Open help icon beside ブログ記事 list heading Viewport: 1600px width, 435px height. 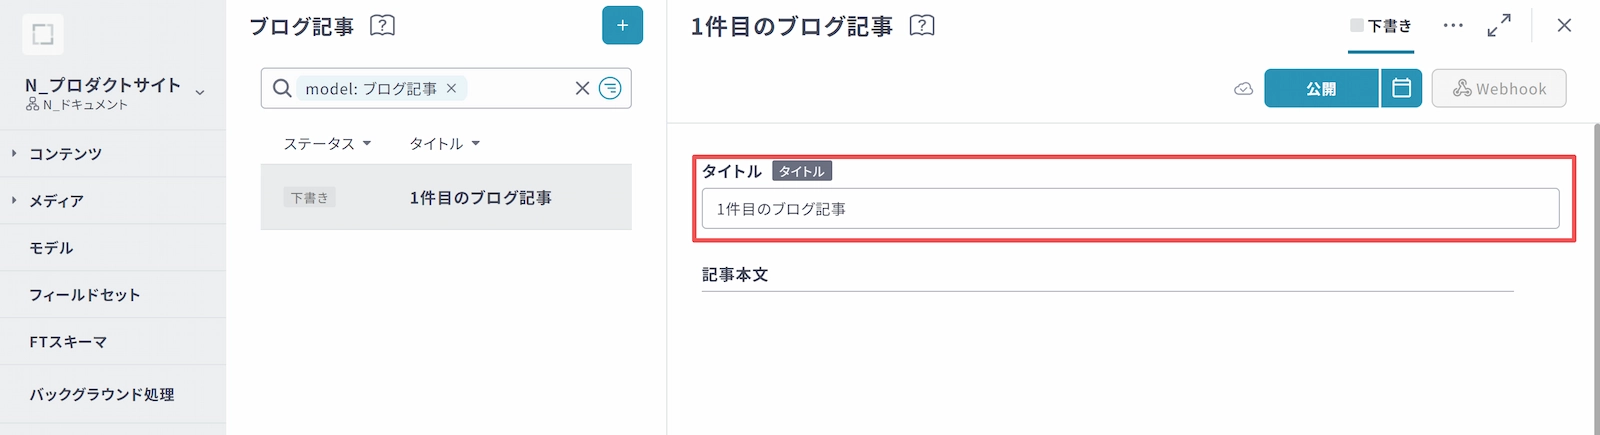(382, 26)
